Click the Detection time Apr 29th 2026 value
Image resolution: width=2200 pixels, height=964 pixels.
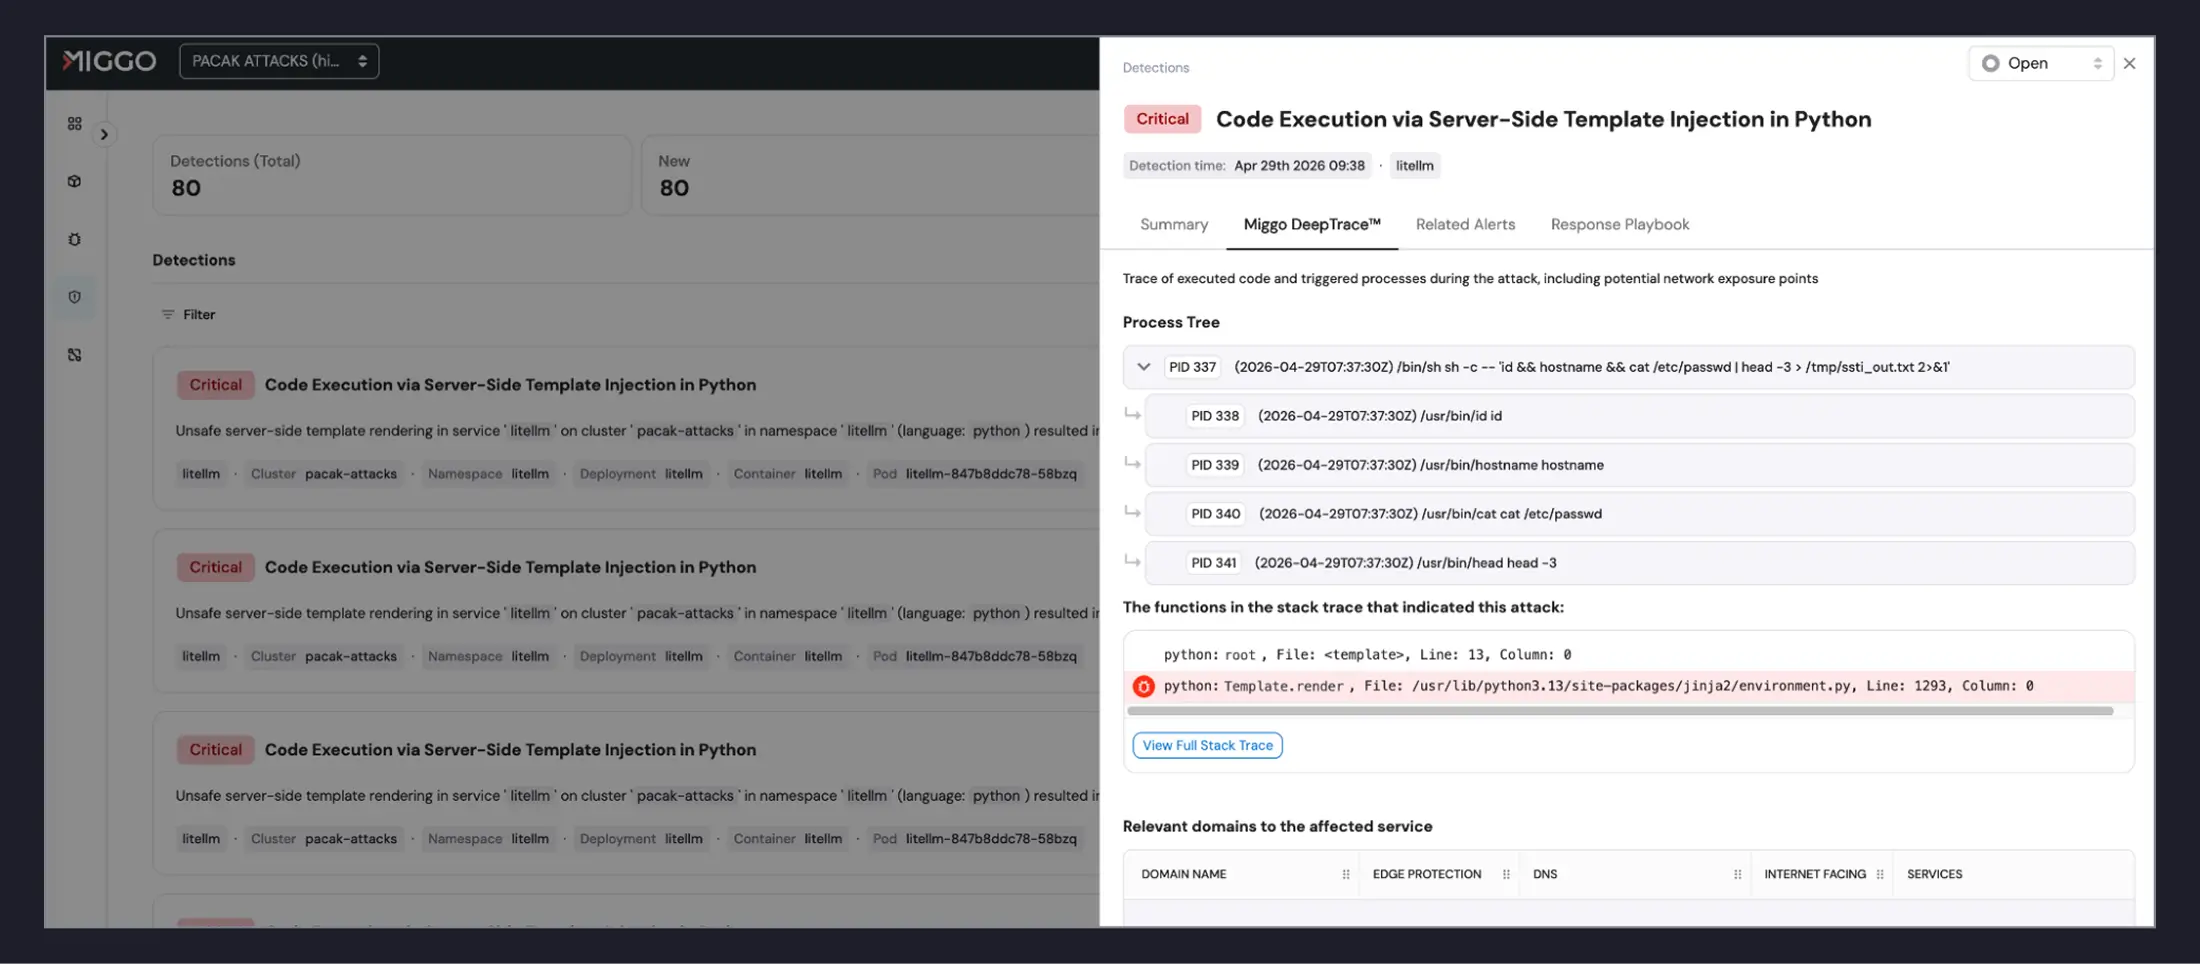click(1299, 166)
